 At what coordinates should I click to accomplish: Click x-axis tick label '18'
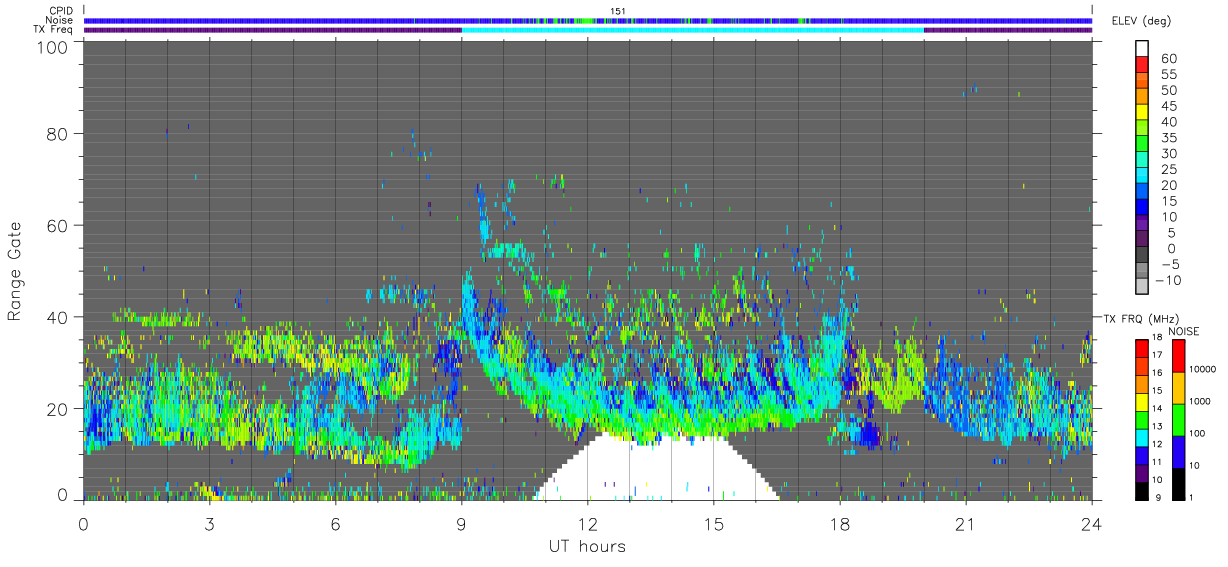click(840, 523)
